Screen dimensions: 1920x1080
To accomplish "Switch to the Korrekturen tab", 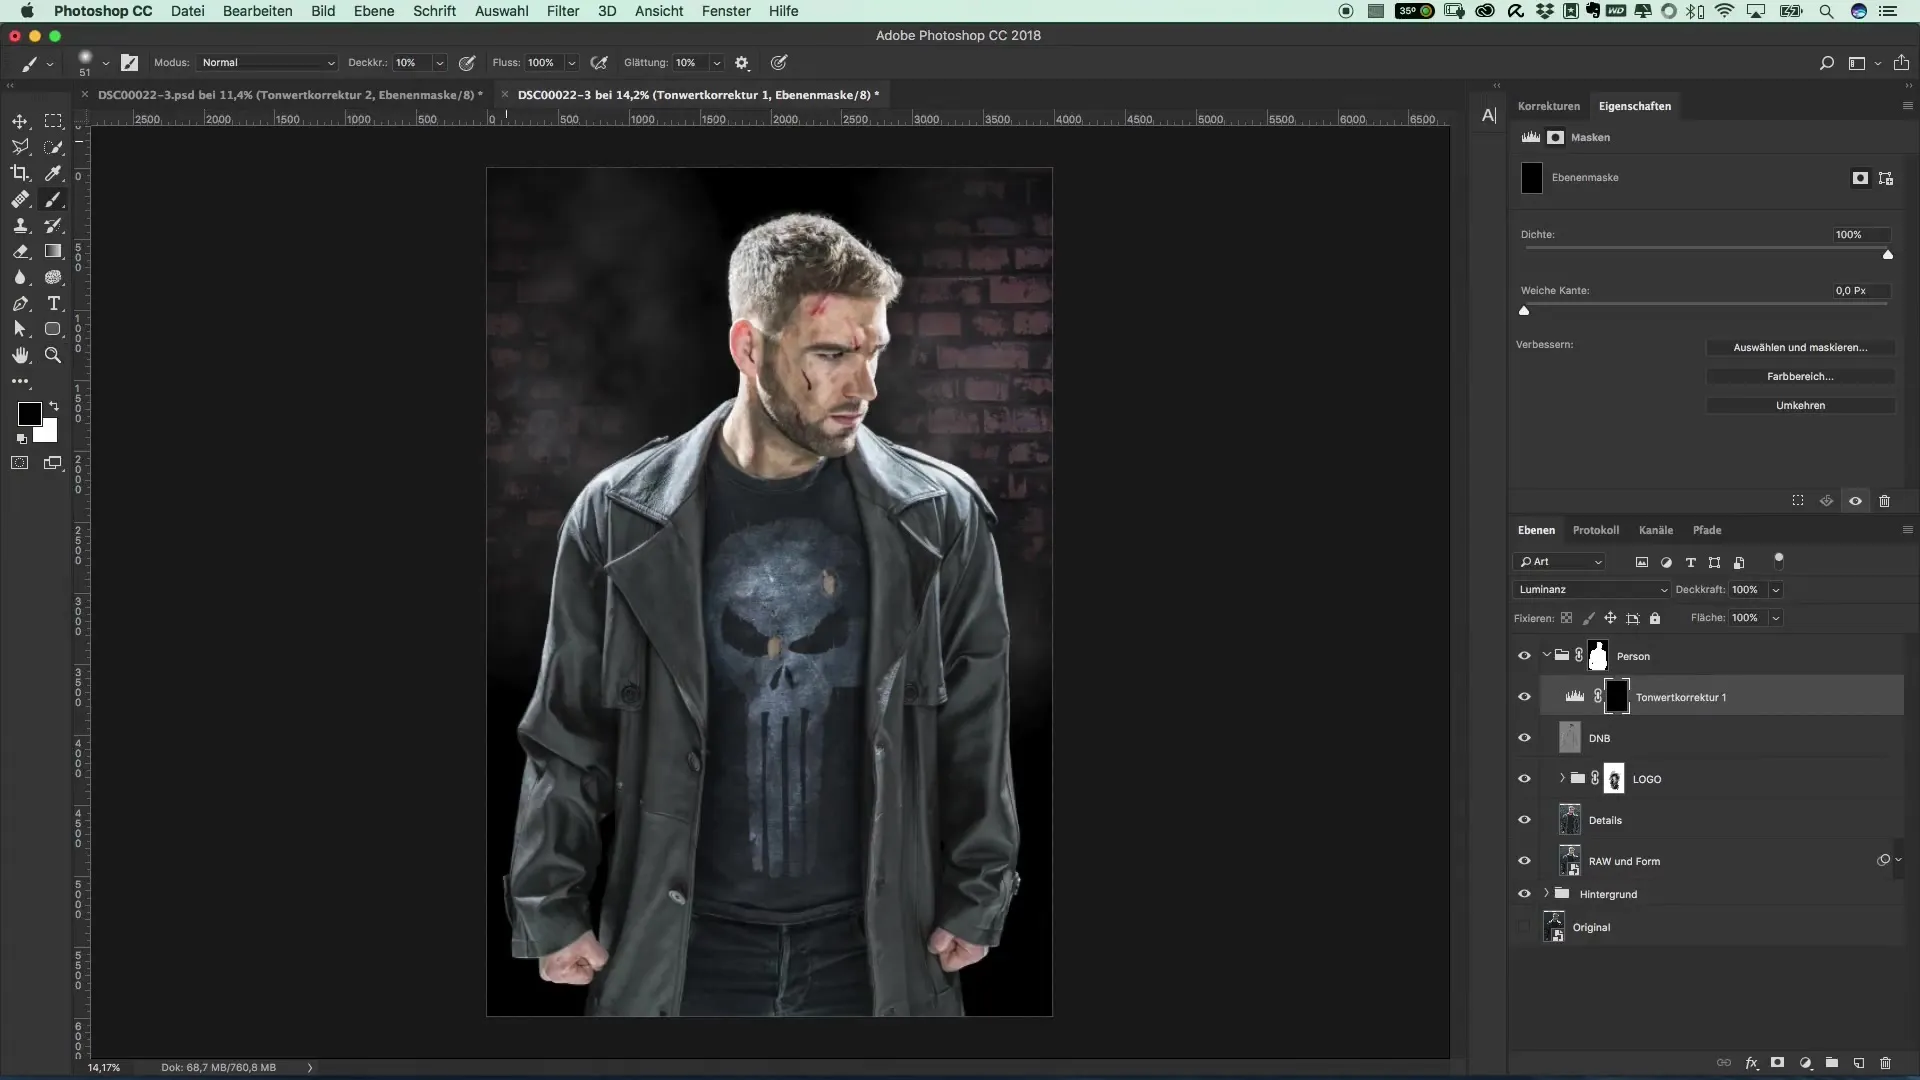I will tap(1548, 106).
